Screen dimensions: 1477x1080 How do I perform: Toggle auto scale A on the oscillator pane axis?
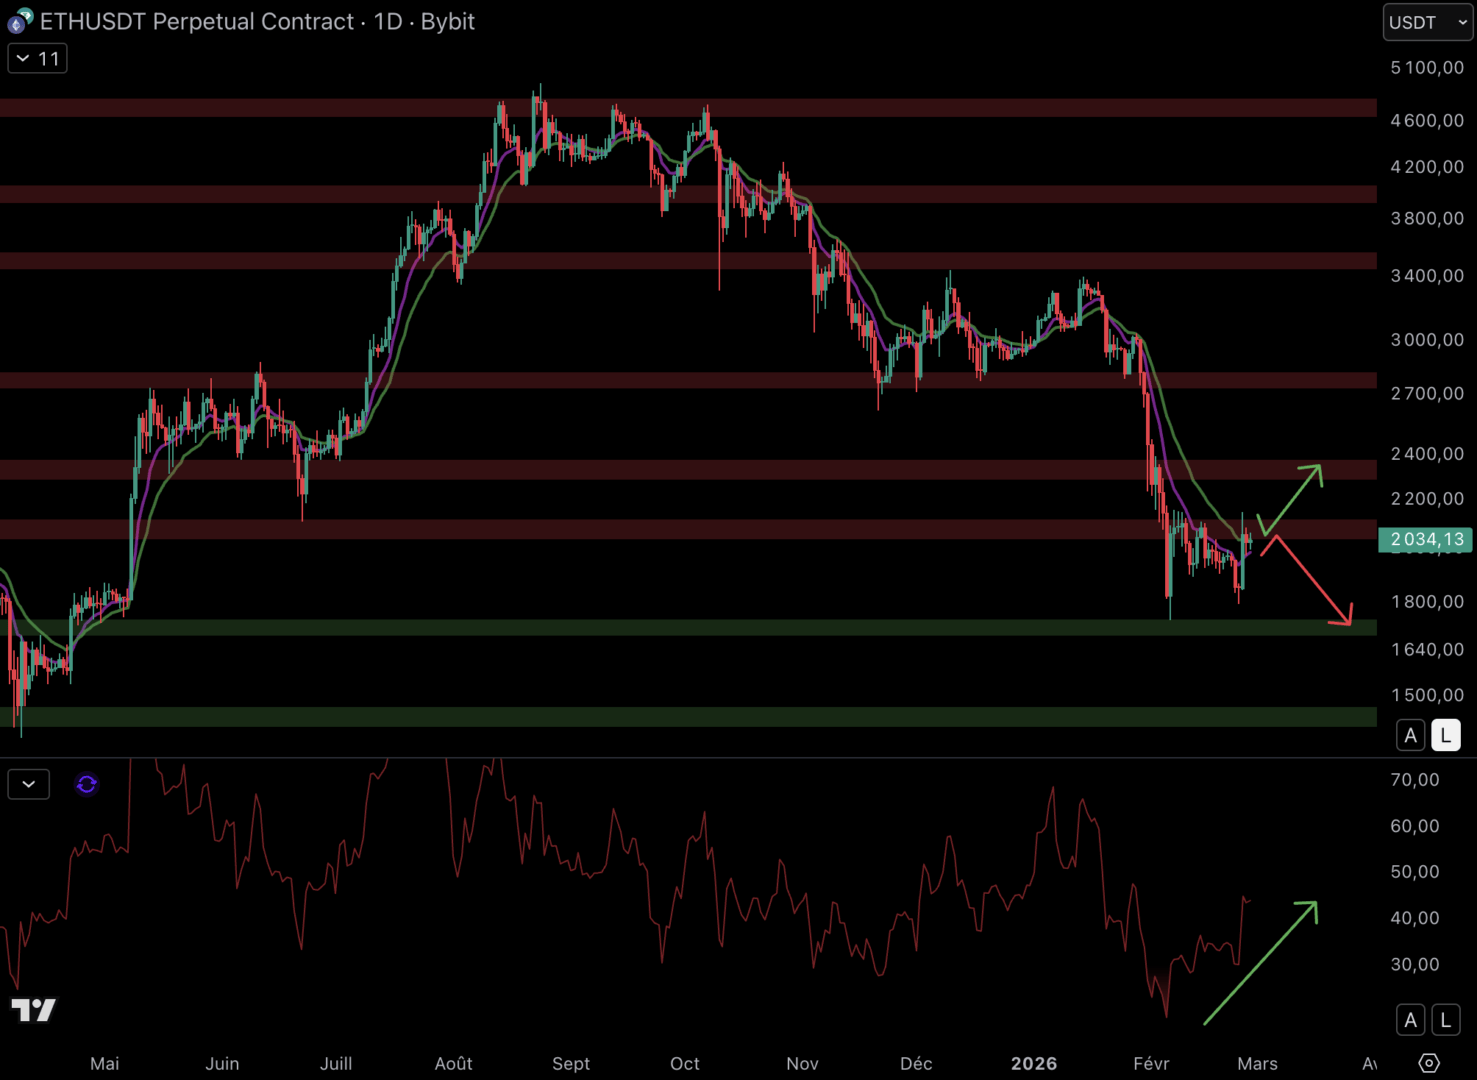(1410, 1020)
